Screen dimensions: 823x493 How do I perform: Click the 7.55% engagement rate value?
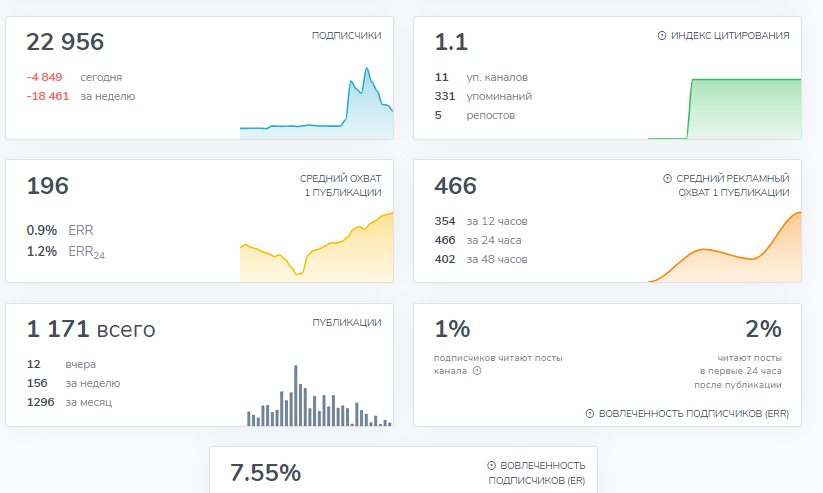click(x=266, y=473)
